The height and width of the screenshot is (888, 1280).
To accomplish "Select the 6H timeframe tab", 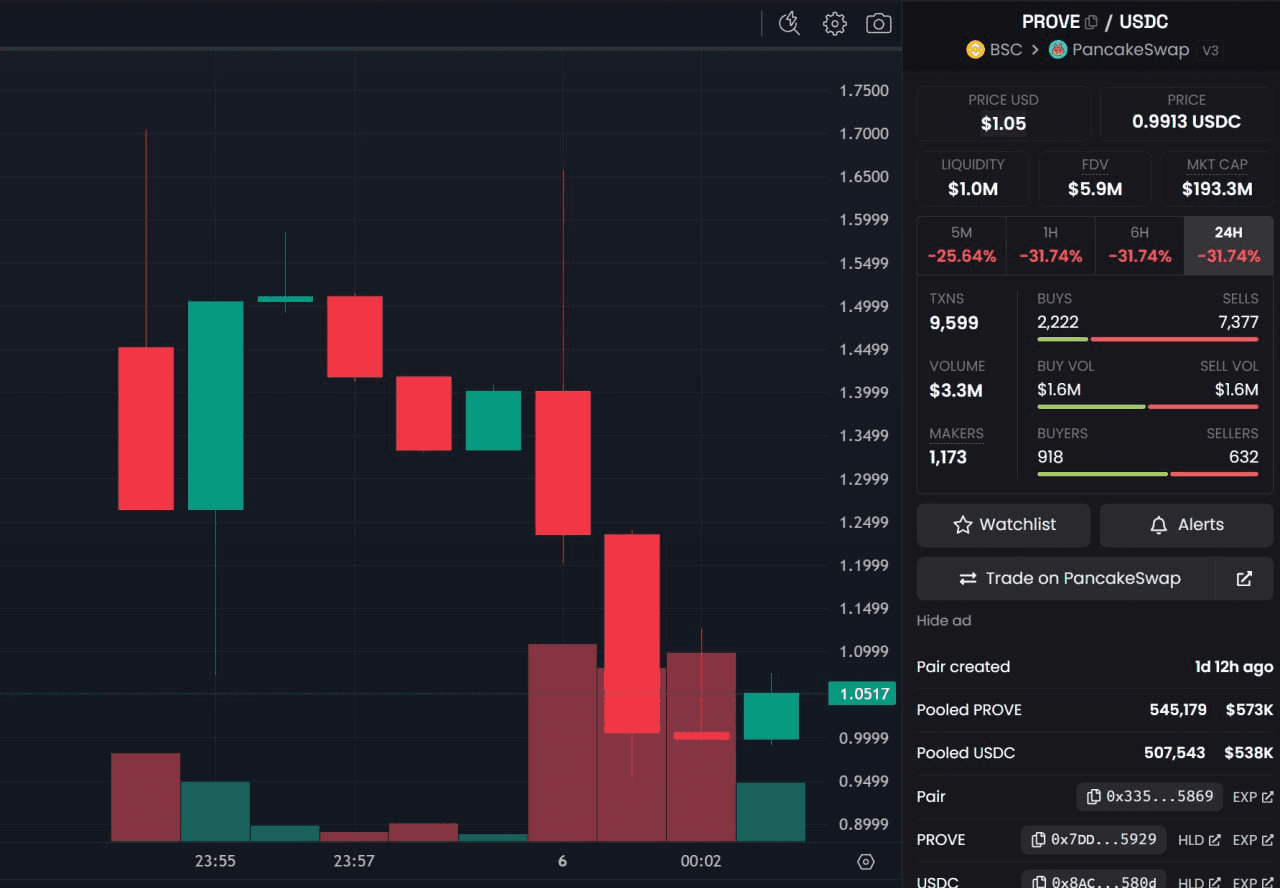I will pyautogui.click(x=1139, y=245).
